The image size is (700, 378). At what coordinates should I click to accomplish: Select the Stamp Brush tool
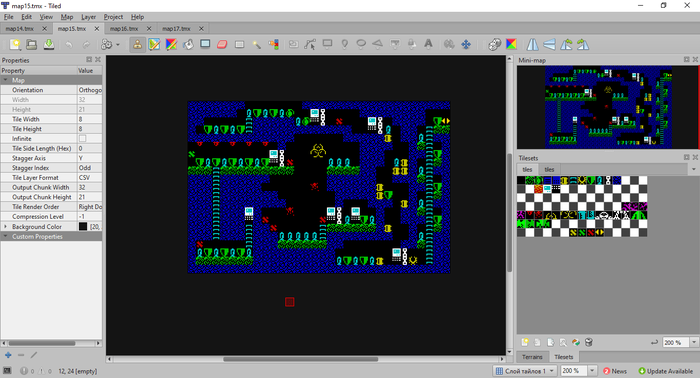click(138, 44)
